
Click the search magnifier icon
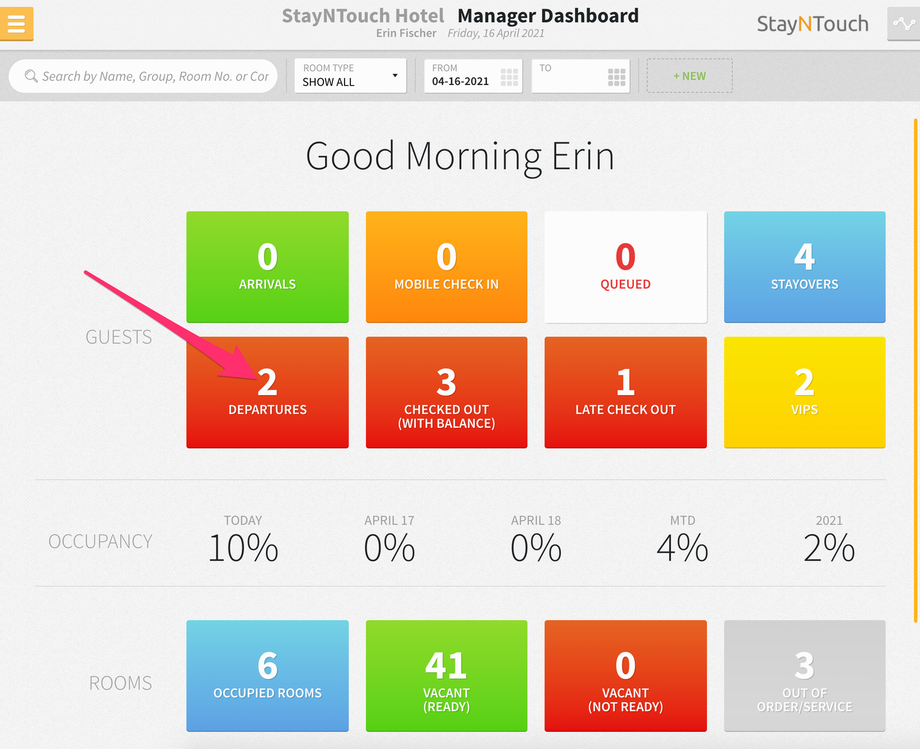[x=31, y=76]
